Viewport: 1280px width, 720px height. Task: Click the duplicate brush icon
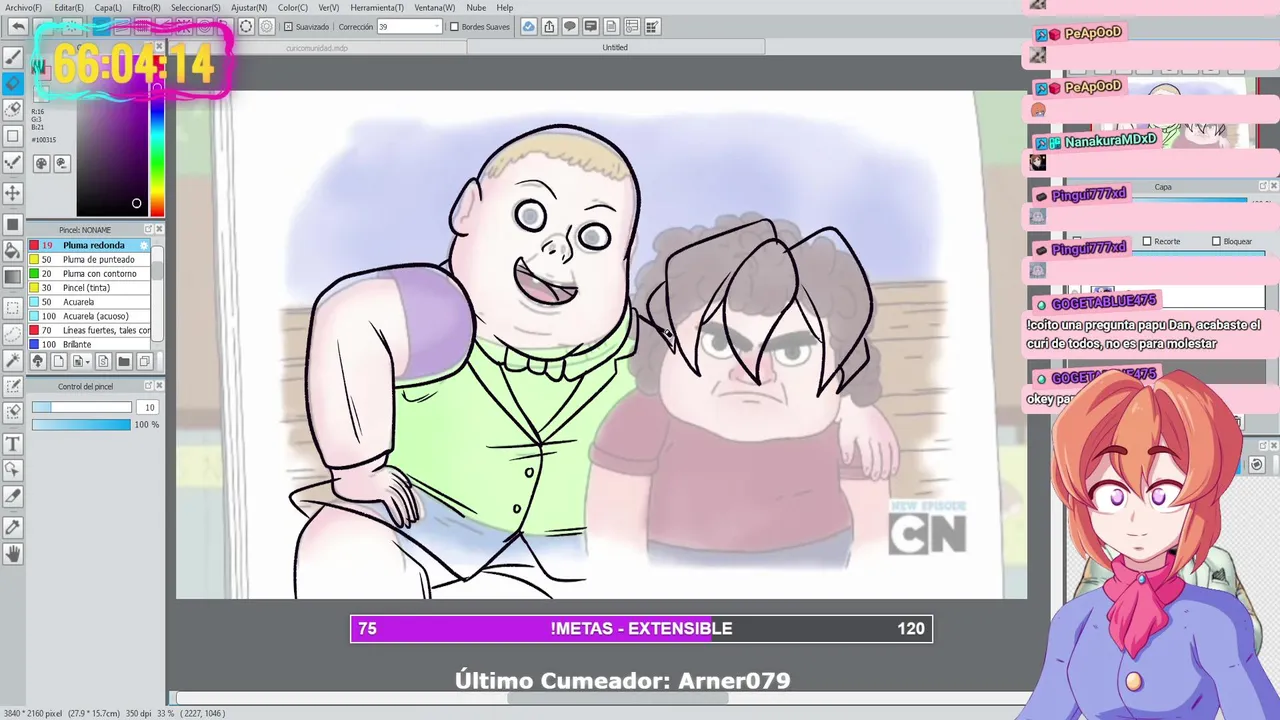point(144,361)
